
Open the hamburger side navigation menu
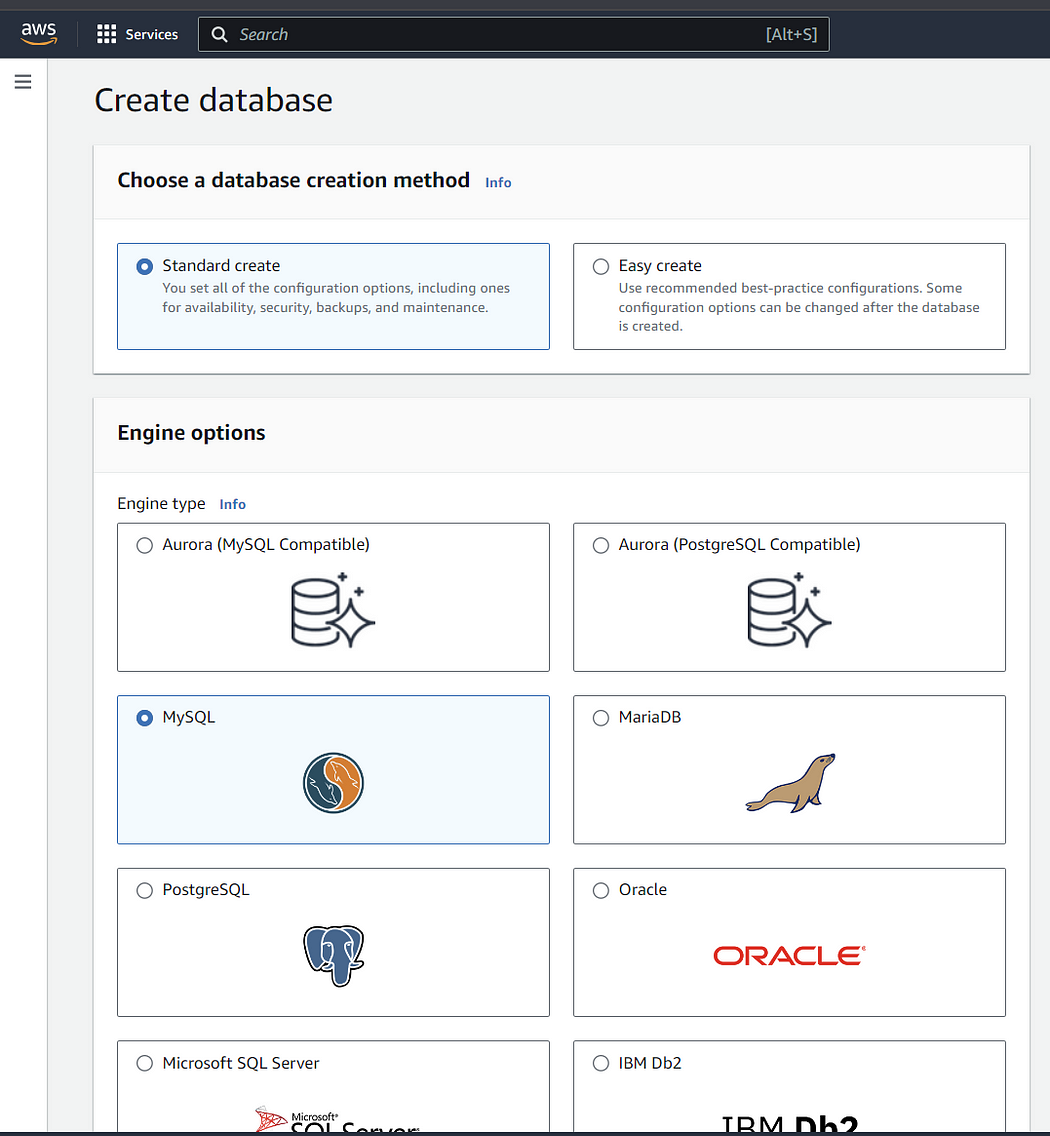[23, 81]
